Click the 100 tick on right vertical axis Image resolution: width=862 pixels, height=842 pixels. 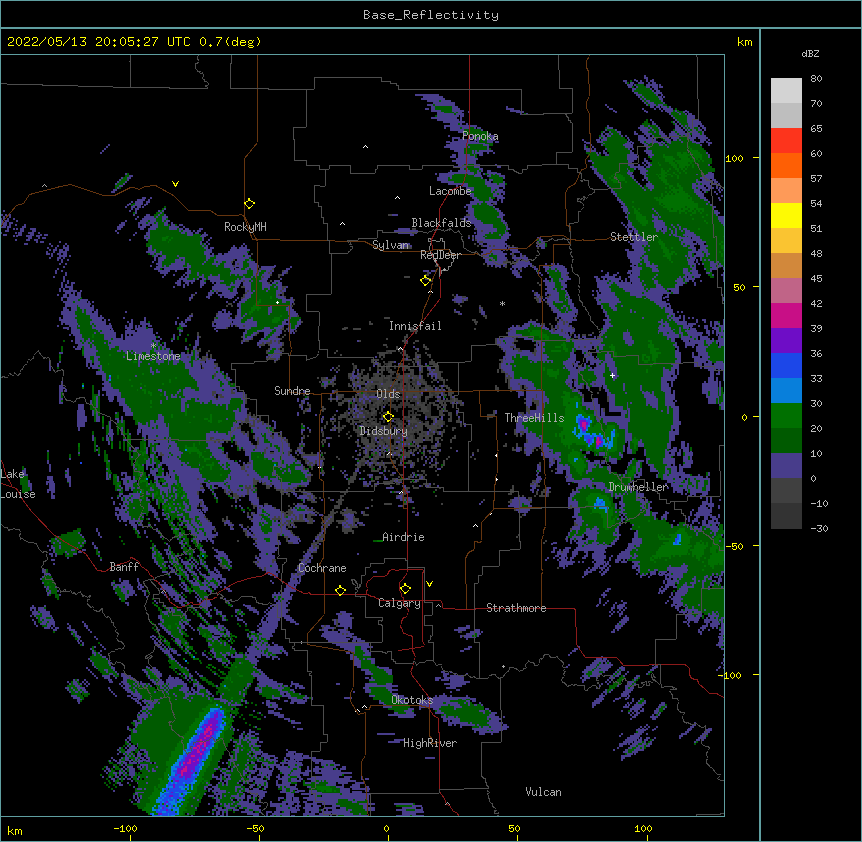[734, 158]
